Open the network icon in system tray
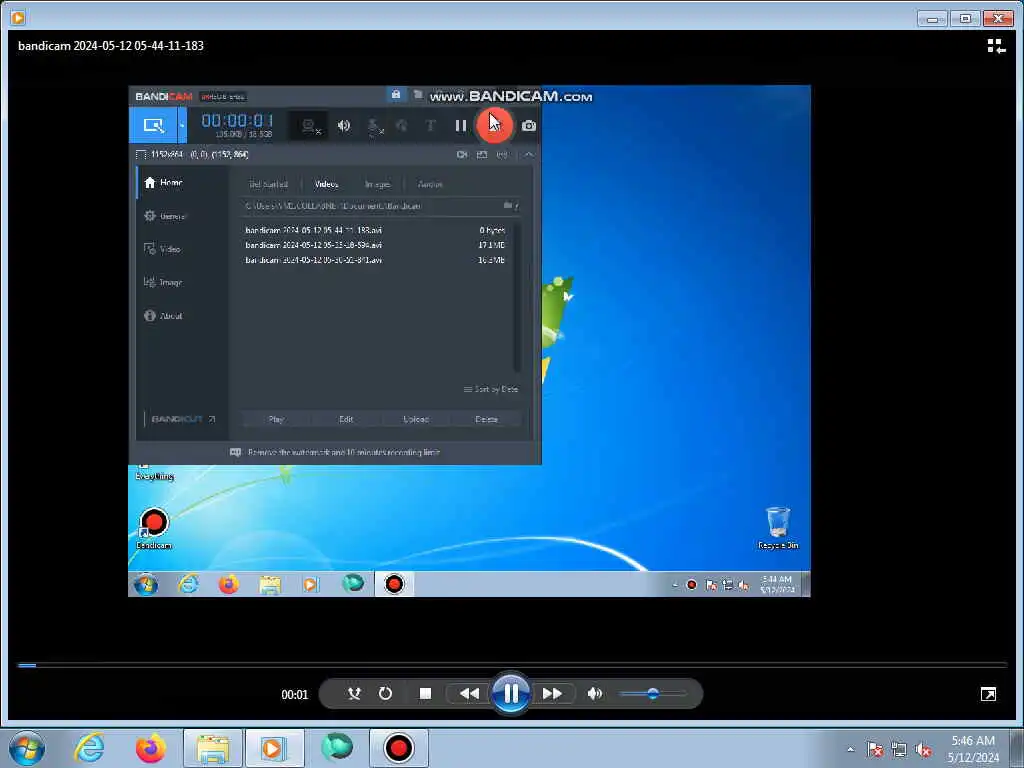The image size is (1024, 768). pyautogui.click(x=899, y=749)
